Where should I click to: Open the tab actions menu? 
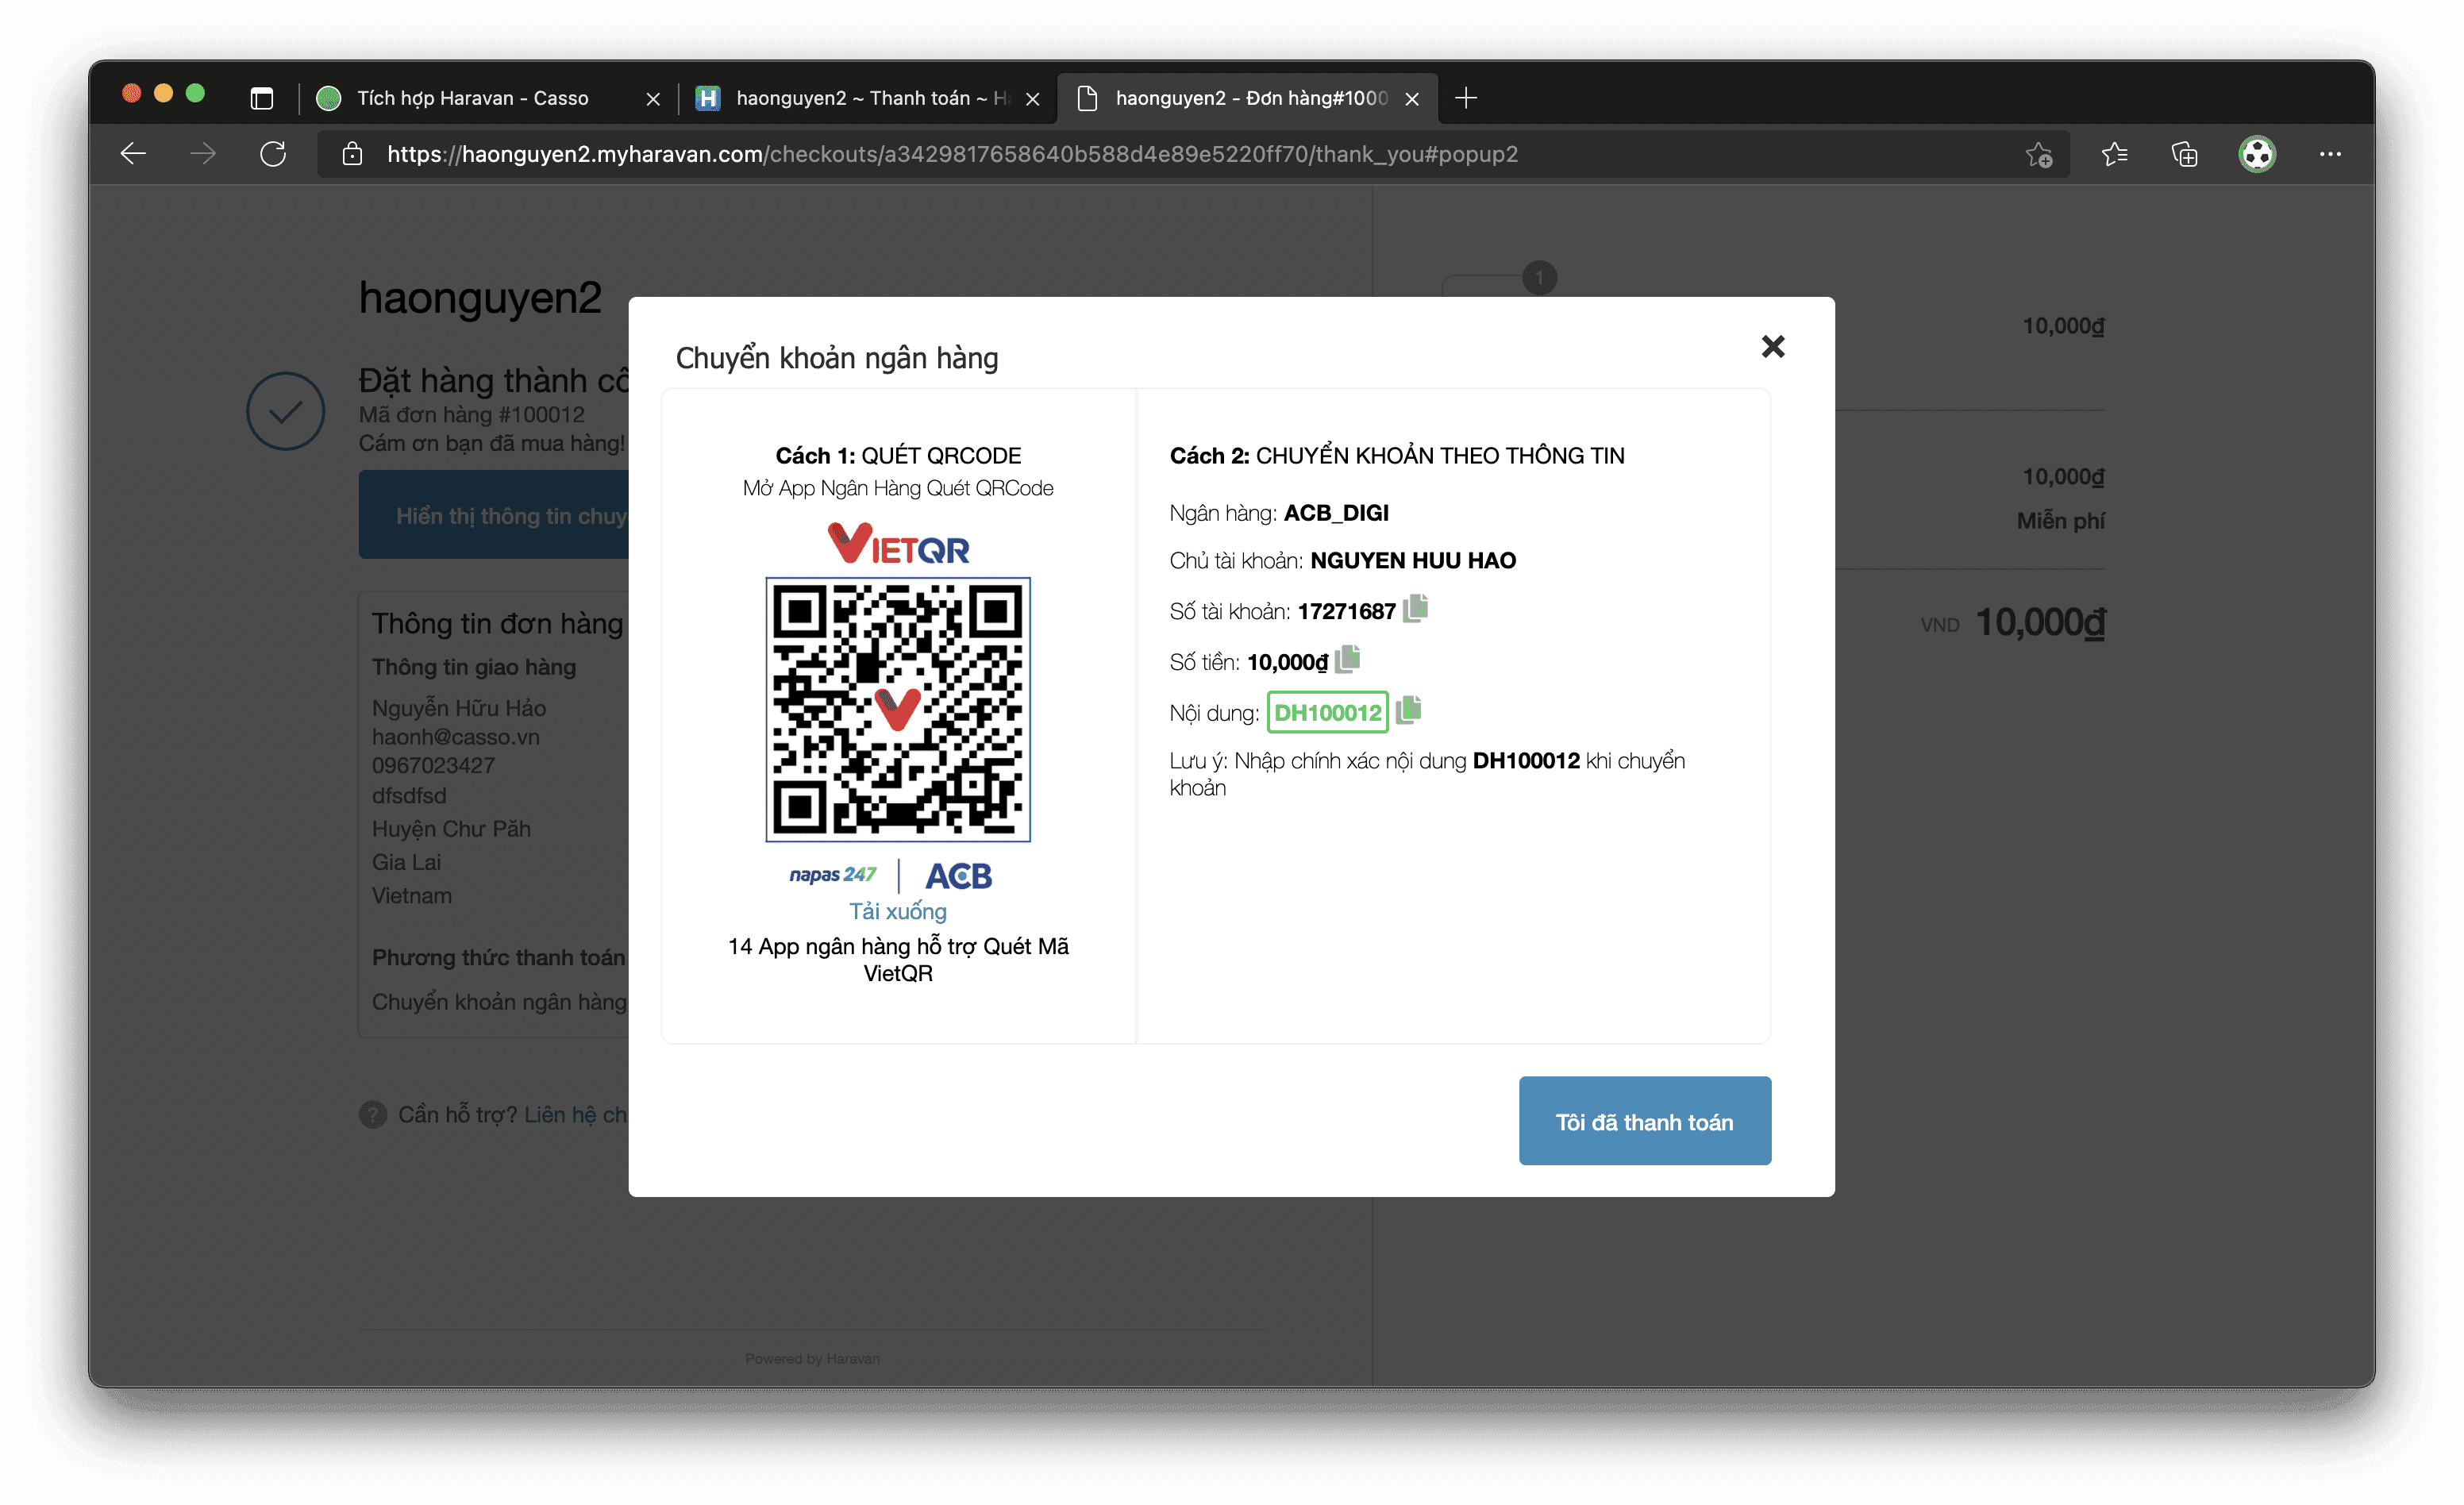click(x=262, y=98)
